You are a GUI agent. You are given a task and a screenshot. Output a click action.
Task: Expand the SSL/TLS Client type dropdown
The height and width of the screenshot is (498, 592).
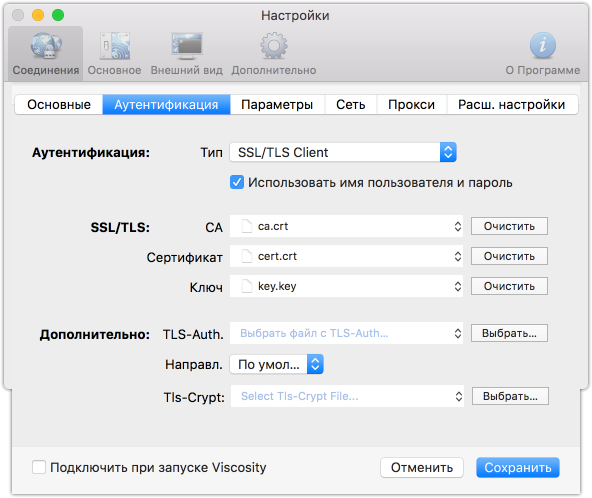click(343, 152)
